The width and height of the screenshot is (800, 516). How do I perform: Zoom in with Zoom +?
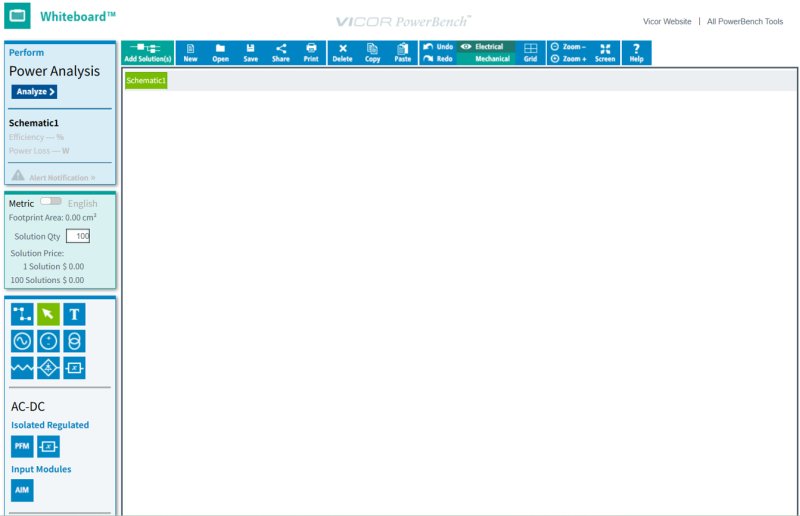(x=568, y=59)
